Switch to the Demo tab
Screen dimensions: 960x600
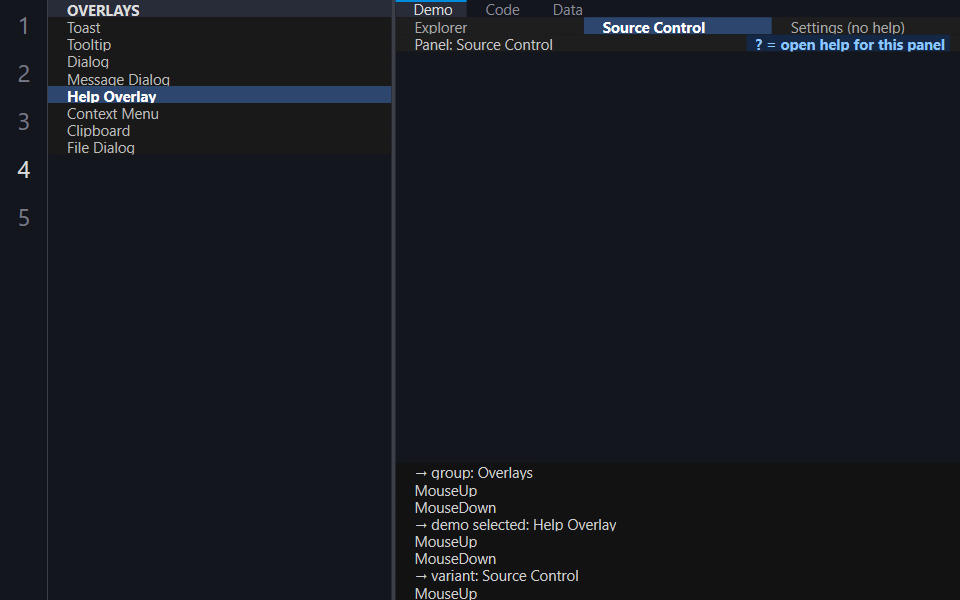(x=432, y=9)
